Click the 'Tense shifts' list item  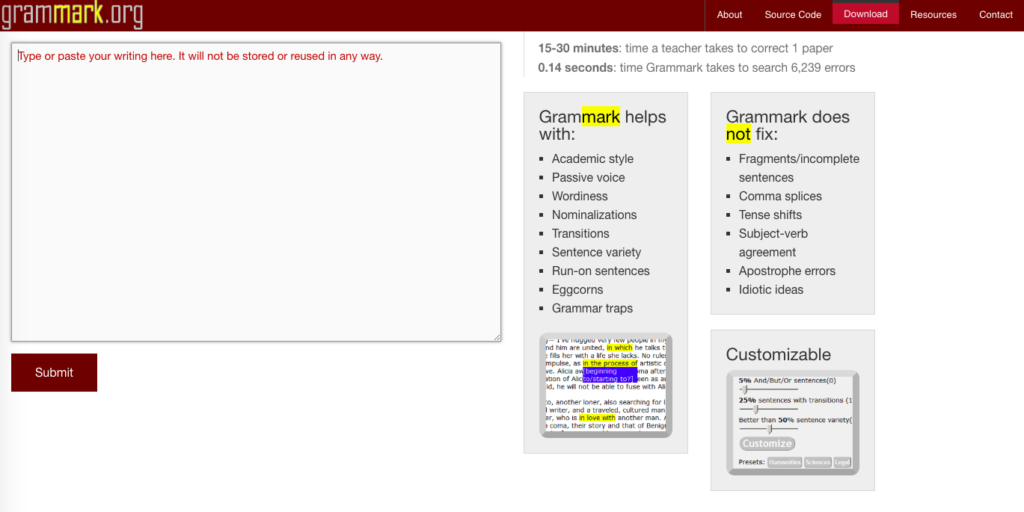click(770, 215)
